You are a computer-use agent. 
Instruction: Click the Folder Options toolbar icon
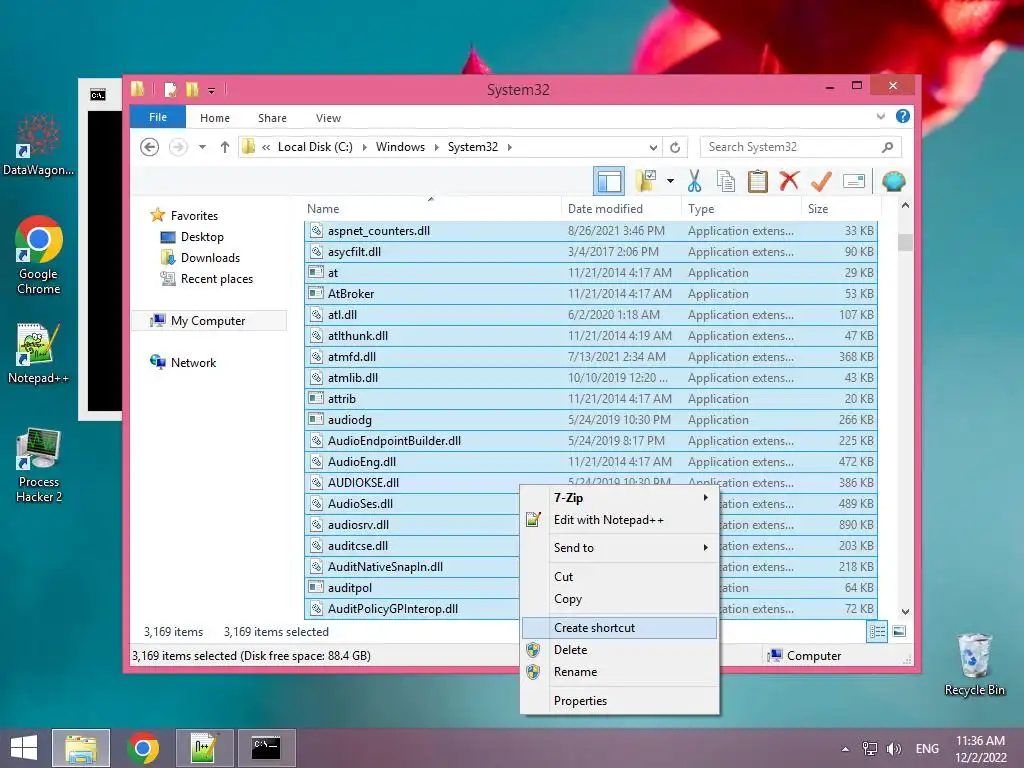pos(646,181)
